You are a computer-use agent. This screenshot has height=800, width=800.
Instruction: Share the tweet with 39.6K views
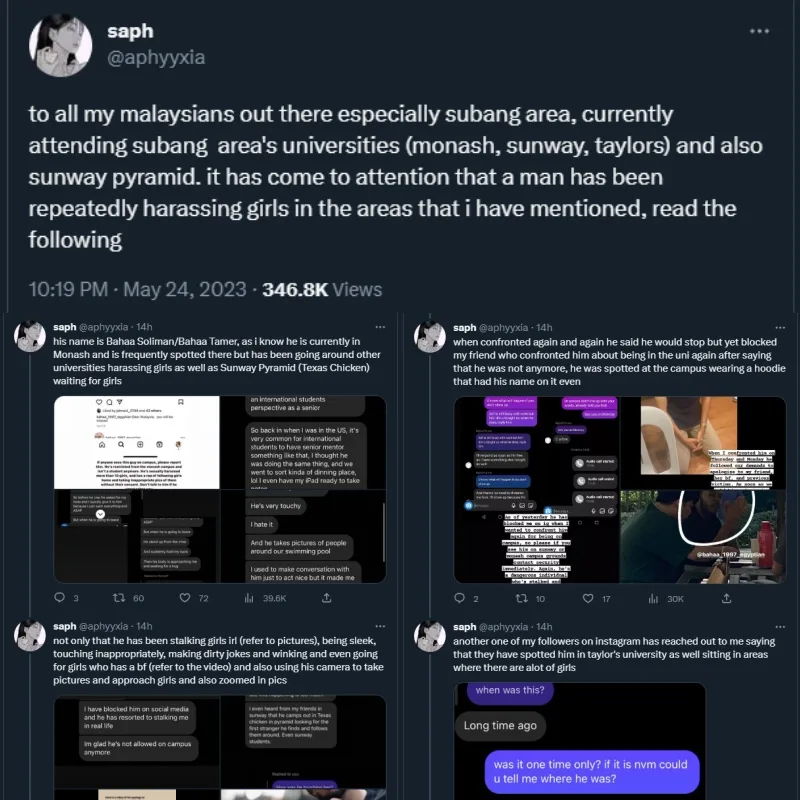(326, 599)
